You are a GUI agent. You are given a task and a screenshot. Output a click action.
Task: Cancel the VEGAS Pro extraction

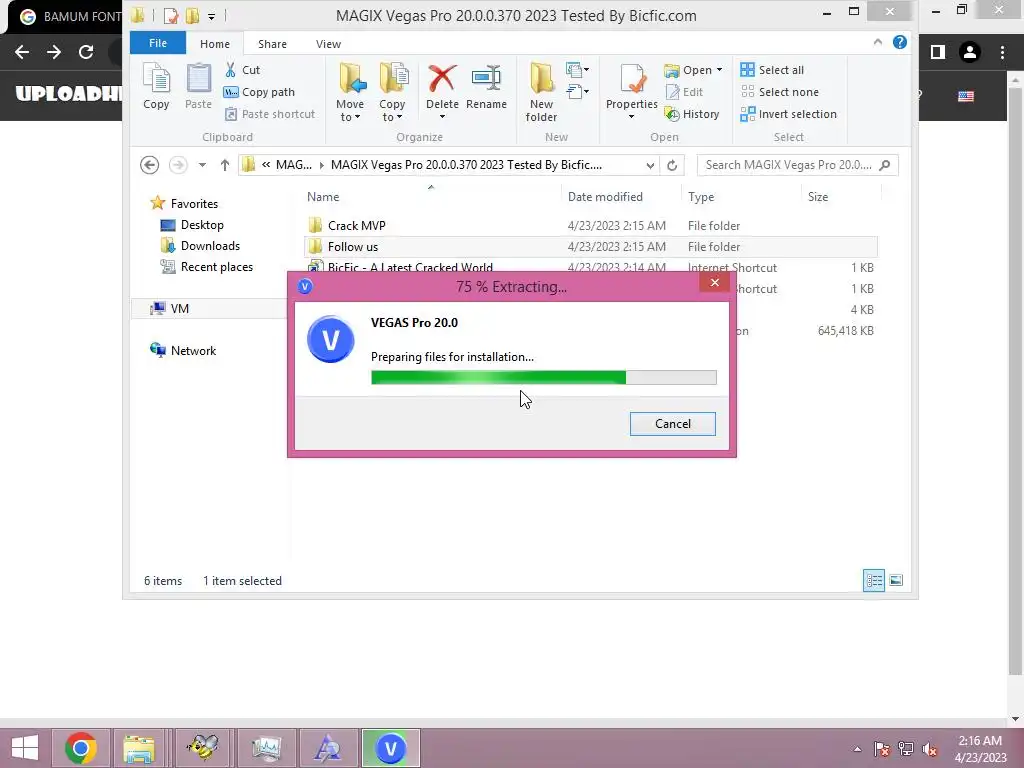pos(673,424)
